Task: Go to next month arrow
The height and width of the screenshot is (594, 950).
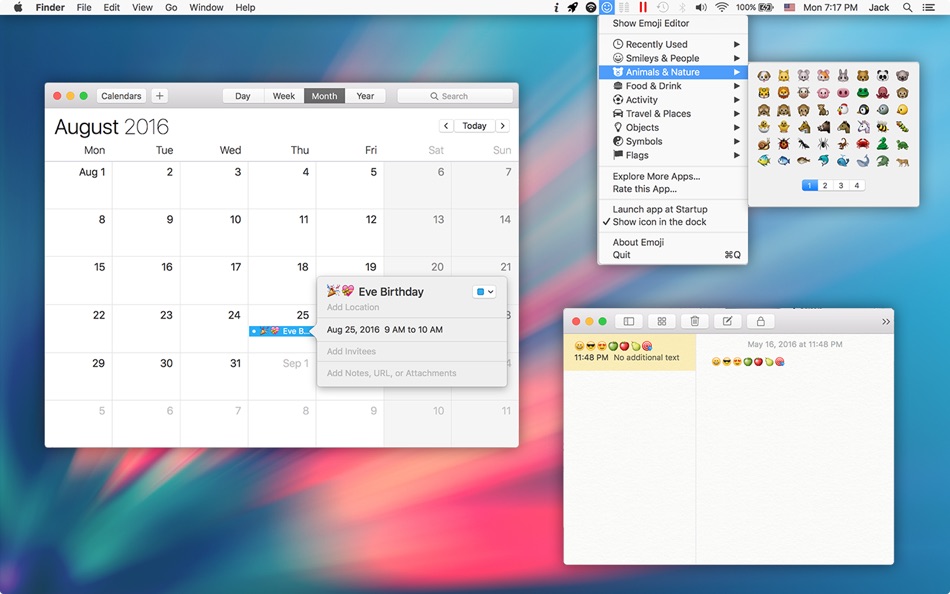Action: (x=502, y=126)
